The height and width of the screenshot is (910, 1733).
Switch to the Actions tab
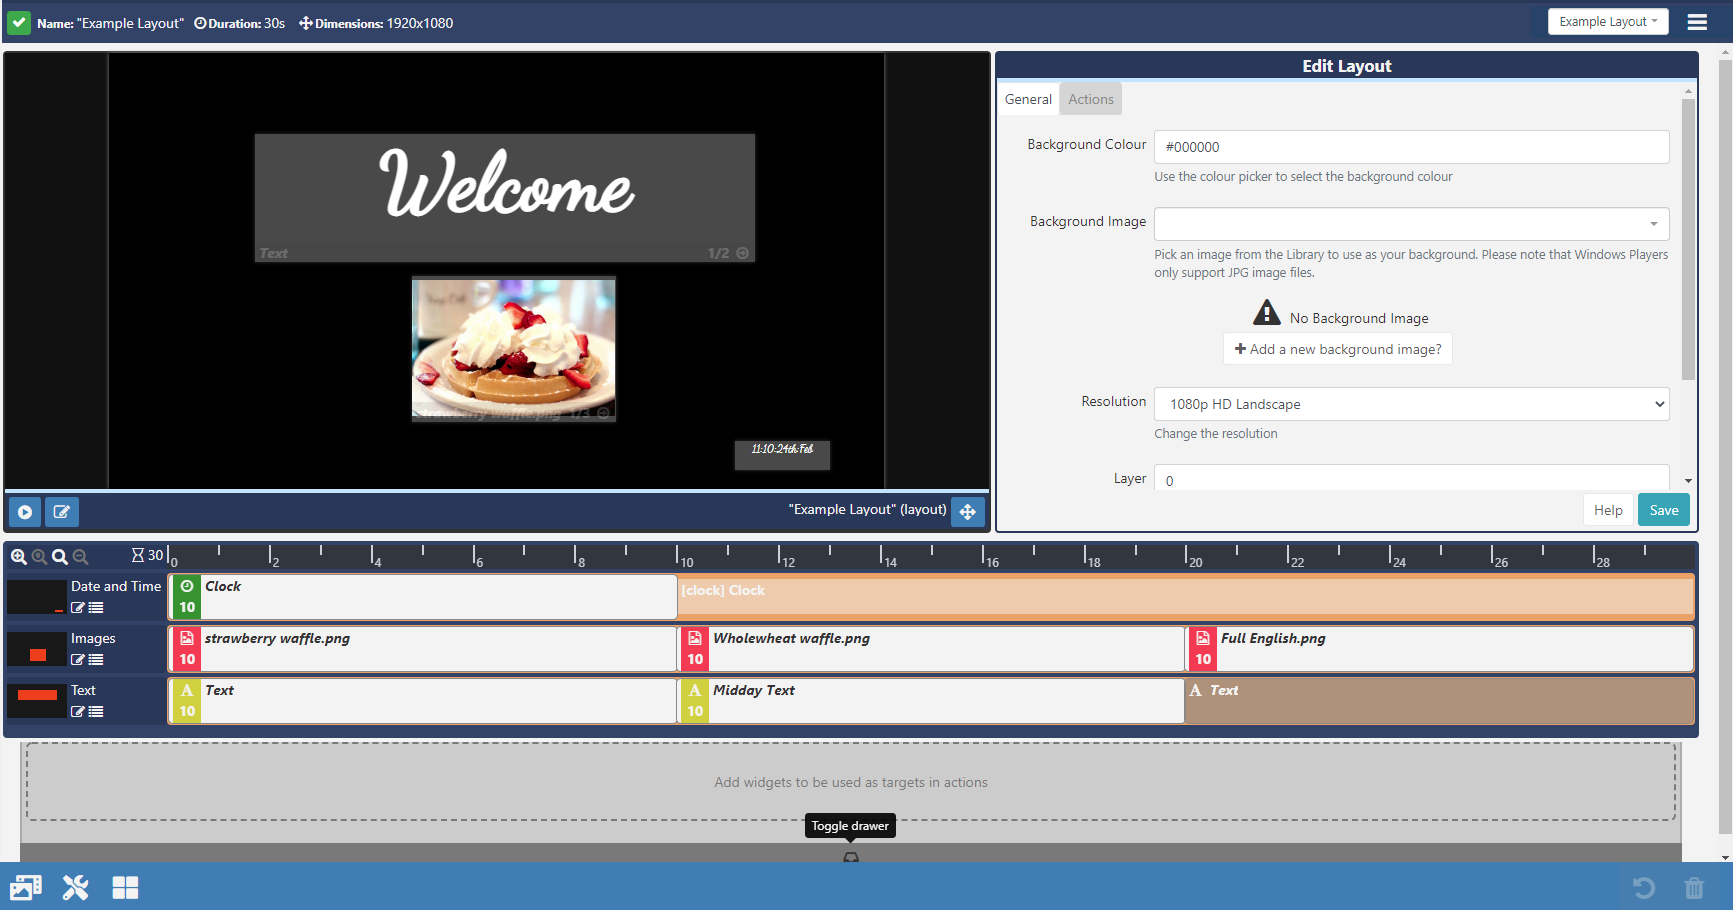click(1090, 99)
